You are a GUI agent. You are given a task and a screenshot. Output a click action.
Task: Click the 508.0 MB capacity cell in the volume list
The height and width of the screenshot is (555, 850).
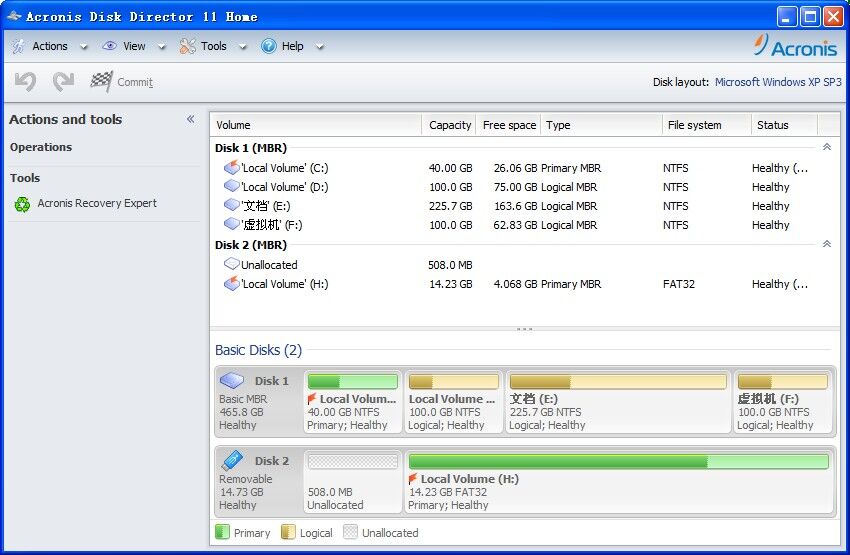point(450,265)
